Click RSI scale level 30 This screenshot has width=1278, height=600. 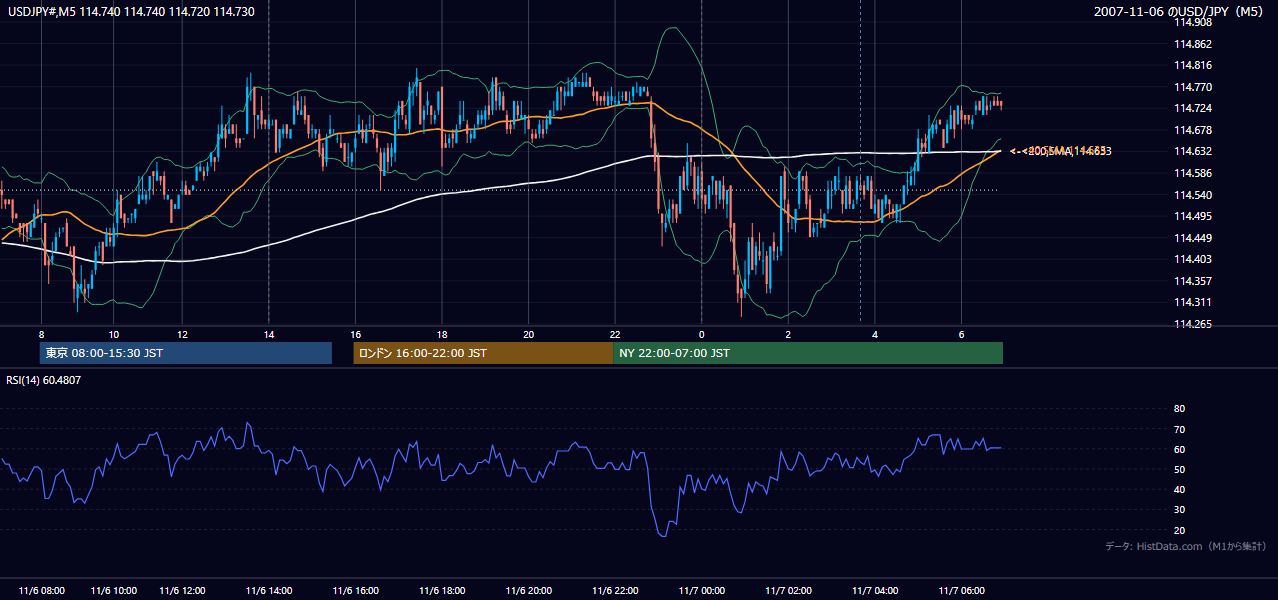pyautogui.click(x=1179, y=510)
